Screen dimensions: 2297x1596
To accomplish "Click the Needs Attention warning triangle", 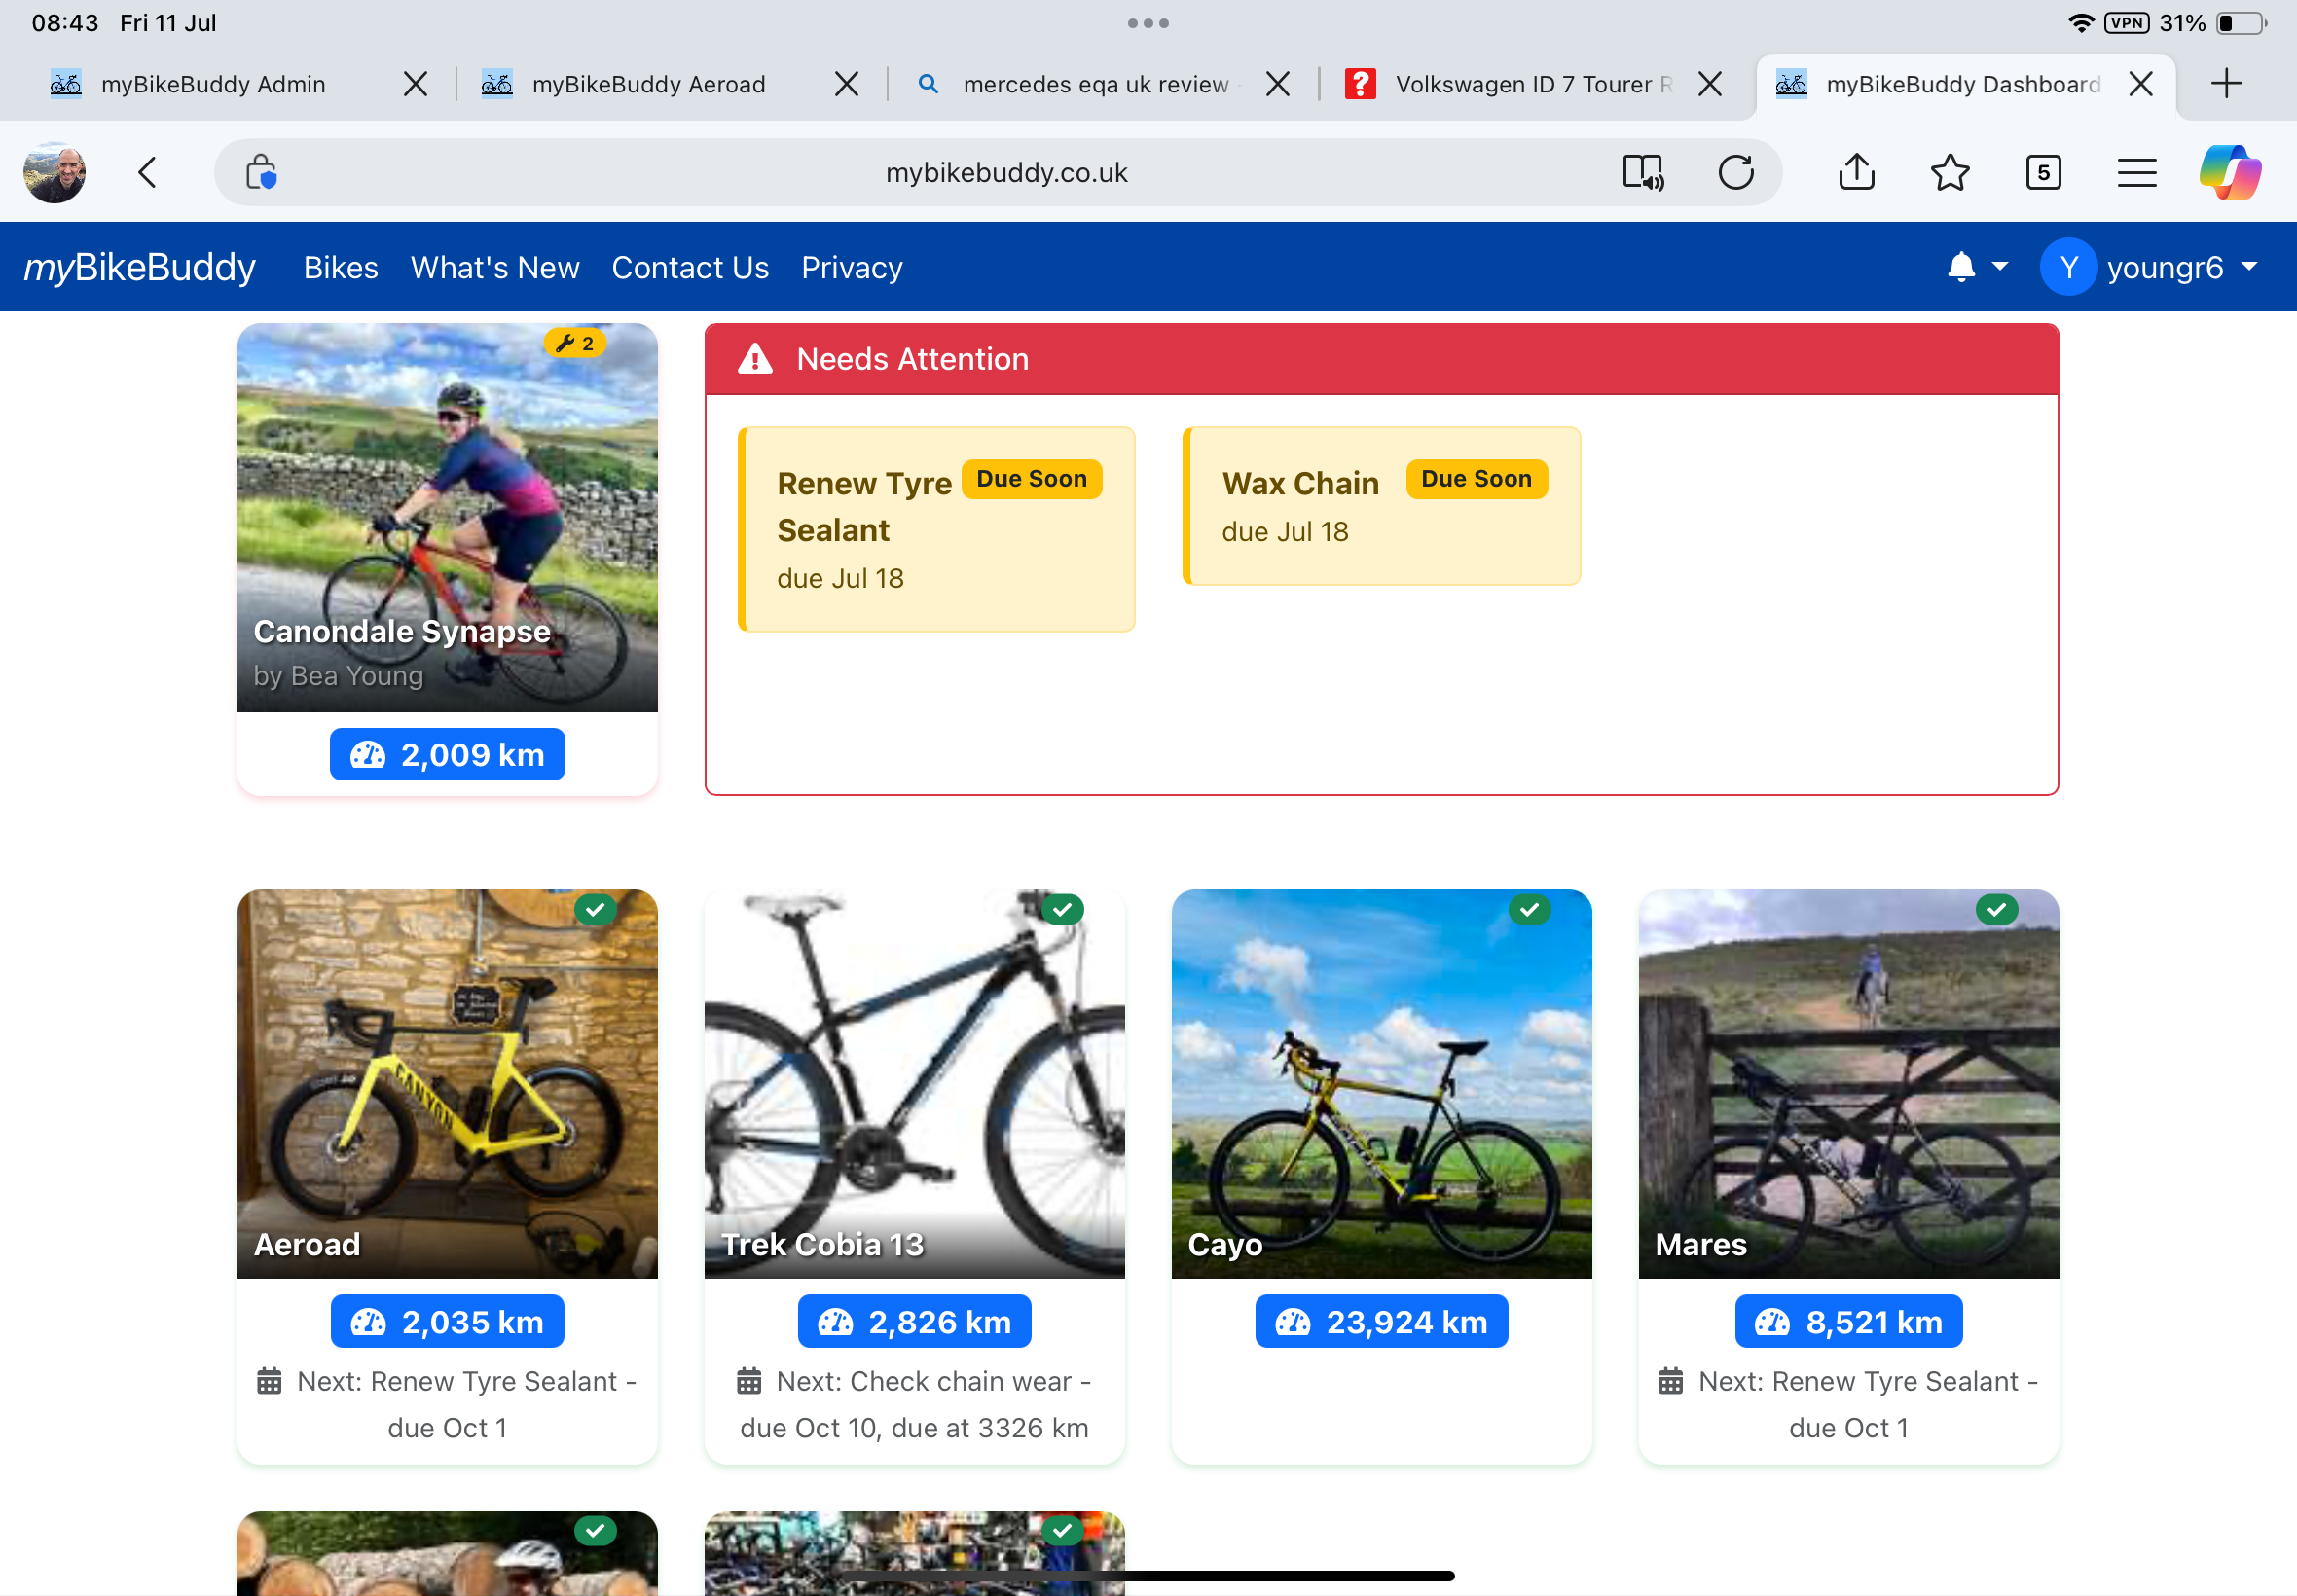I will 755,359.
